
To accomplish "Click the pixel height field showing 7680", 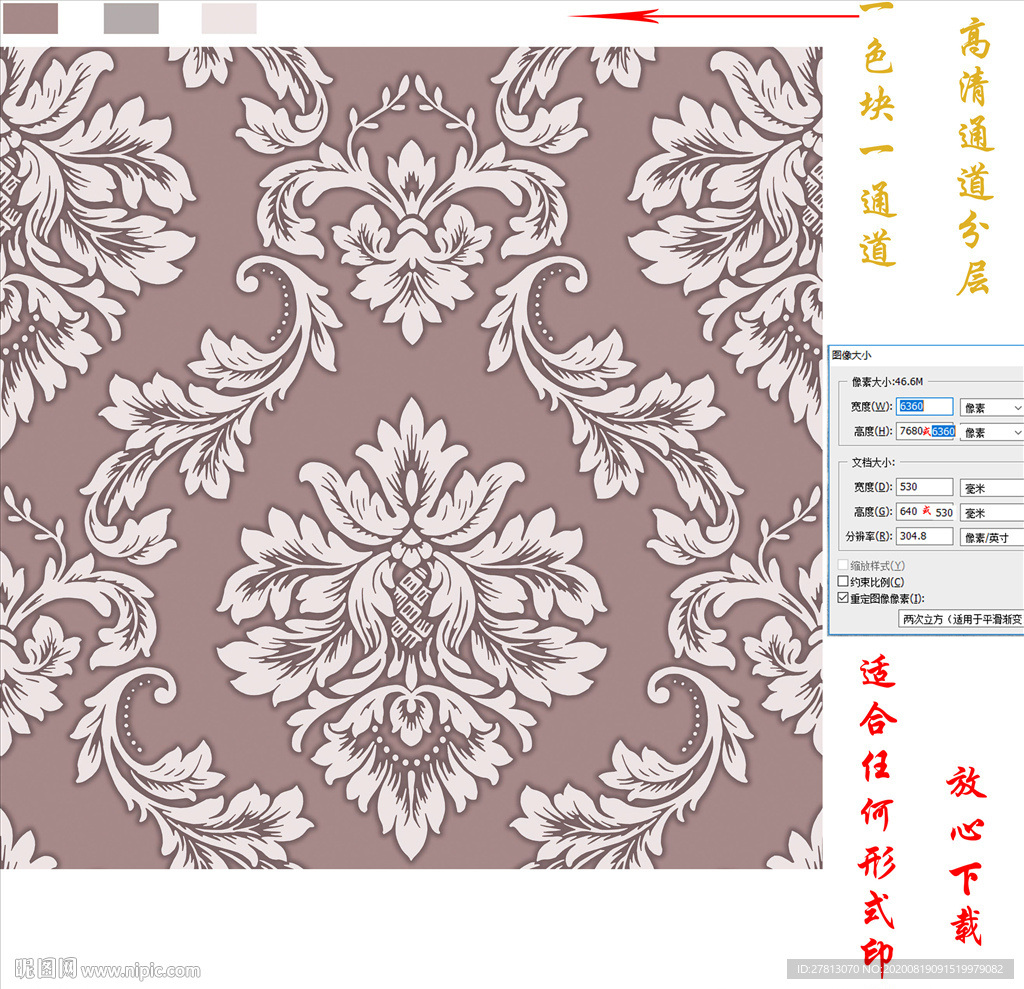I will 925,431.
